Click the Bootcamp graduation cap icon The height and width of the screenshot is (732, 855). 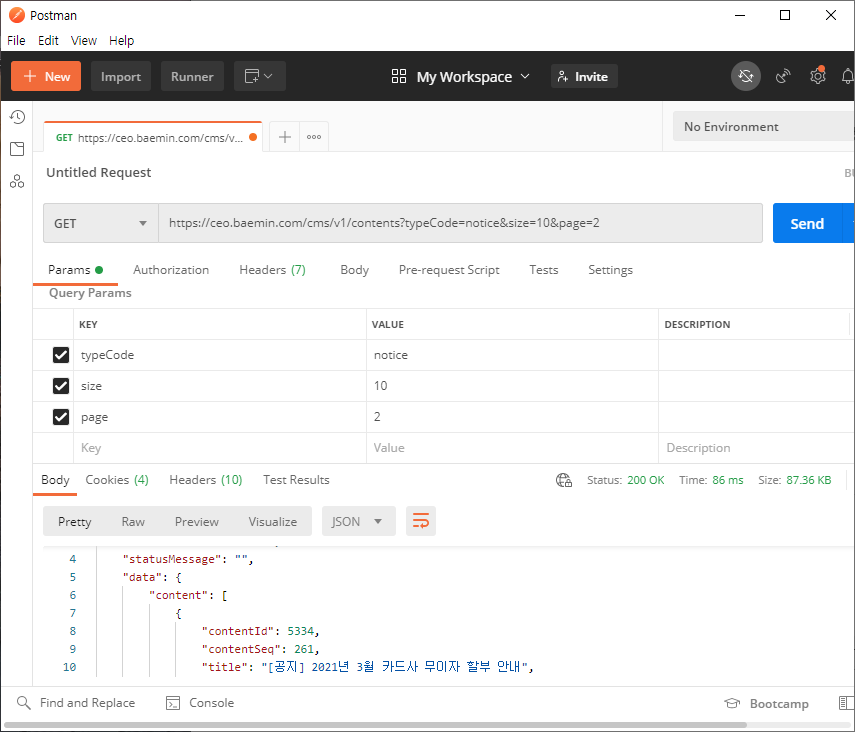732,703
